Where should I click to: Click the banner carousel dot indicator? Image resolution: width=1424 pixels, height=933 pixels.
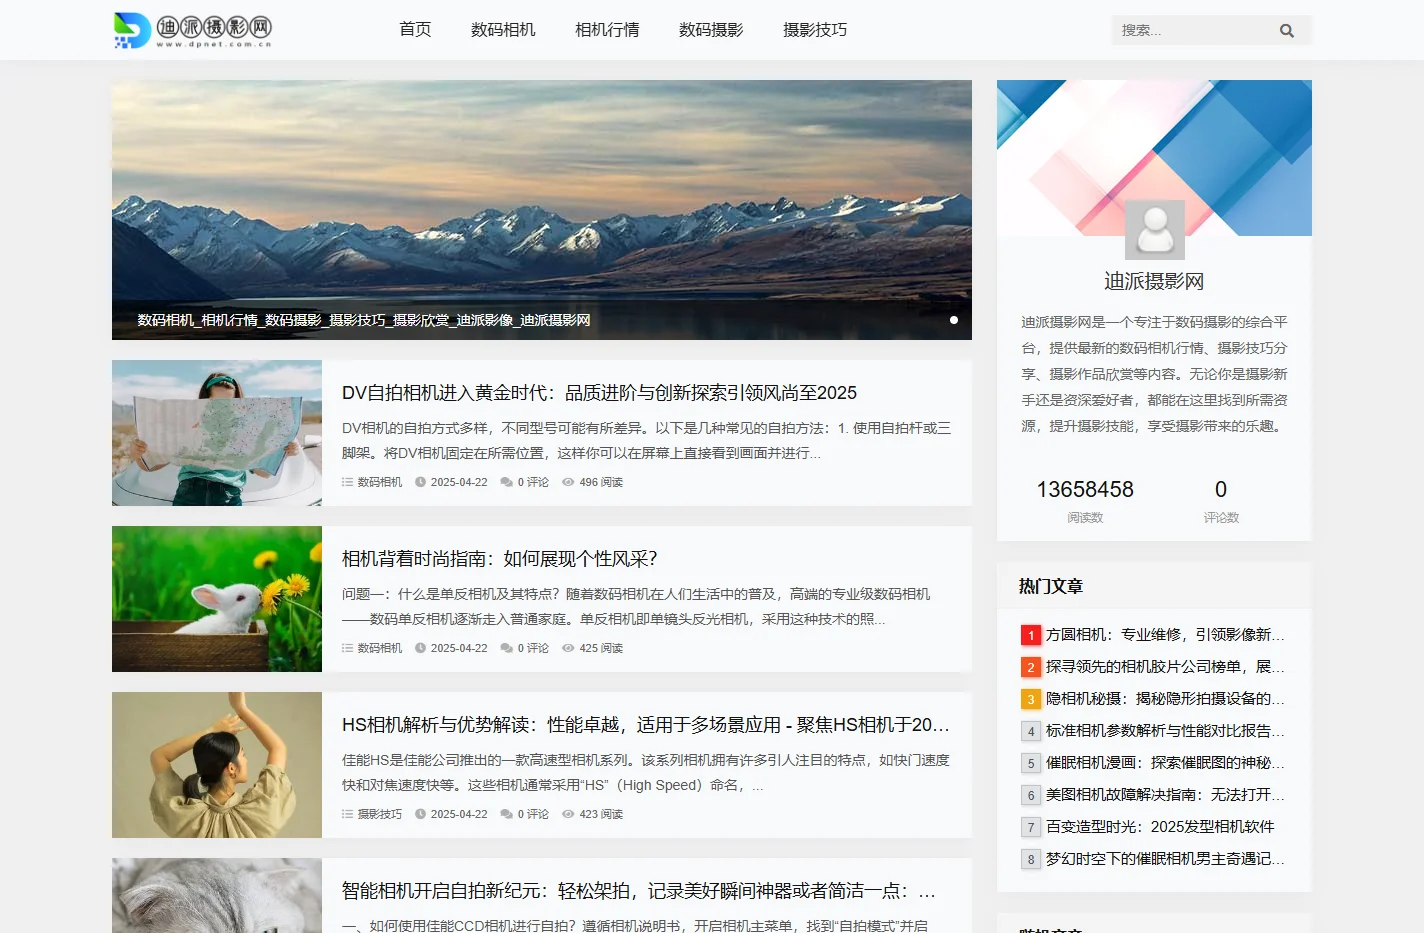tap(954, 320)
